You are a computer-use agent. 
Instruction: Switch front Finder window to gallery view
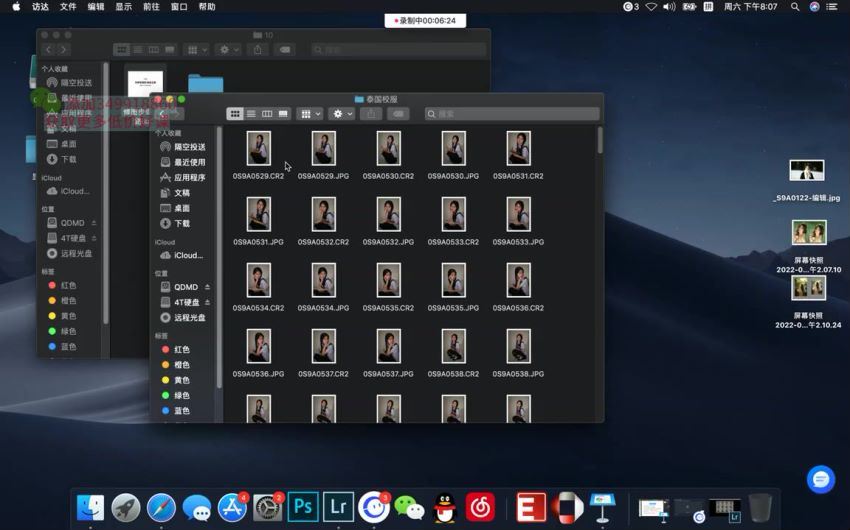[283, 114]
